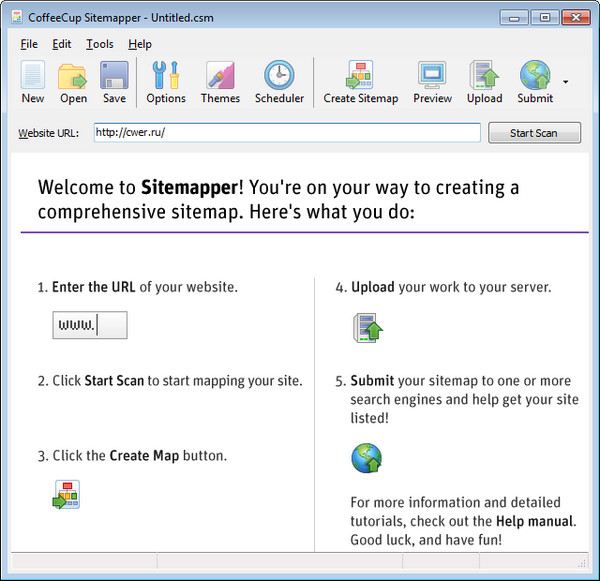Save the sitemap with the Save icon
The image size is (600, 581).
(114, 82)
